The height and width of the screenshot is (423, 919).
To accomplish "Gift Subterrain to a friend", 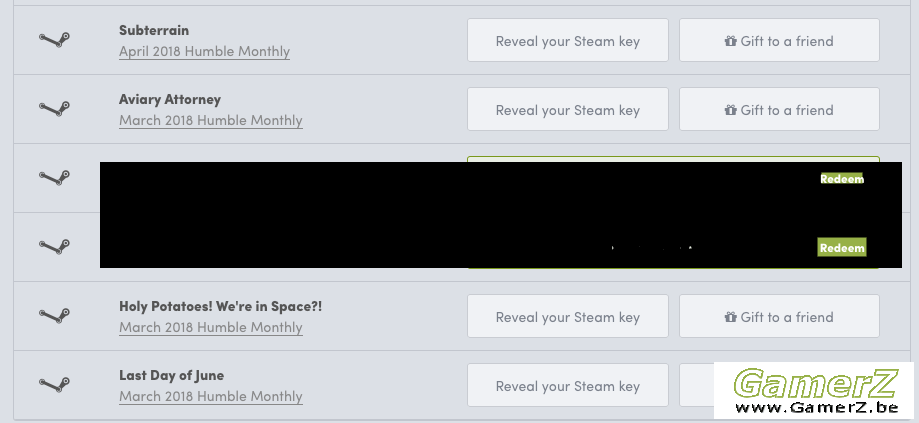I will 779,40.
